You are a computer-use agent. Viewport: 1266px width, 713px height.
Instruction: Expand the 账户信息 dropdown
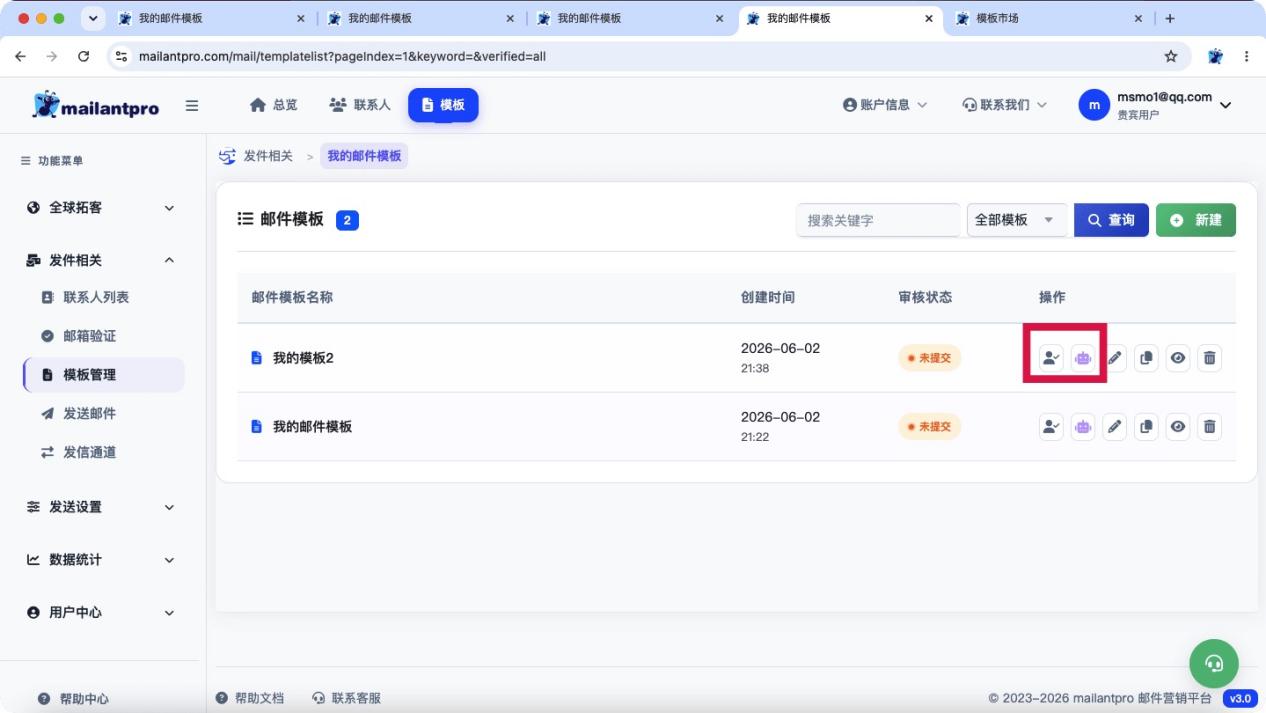click(x=885, y=105)
